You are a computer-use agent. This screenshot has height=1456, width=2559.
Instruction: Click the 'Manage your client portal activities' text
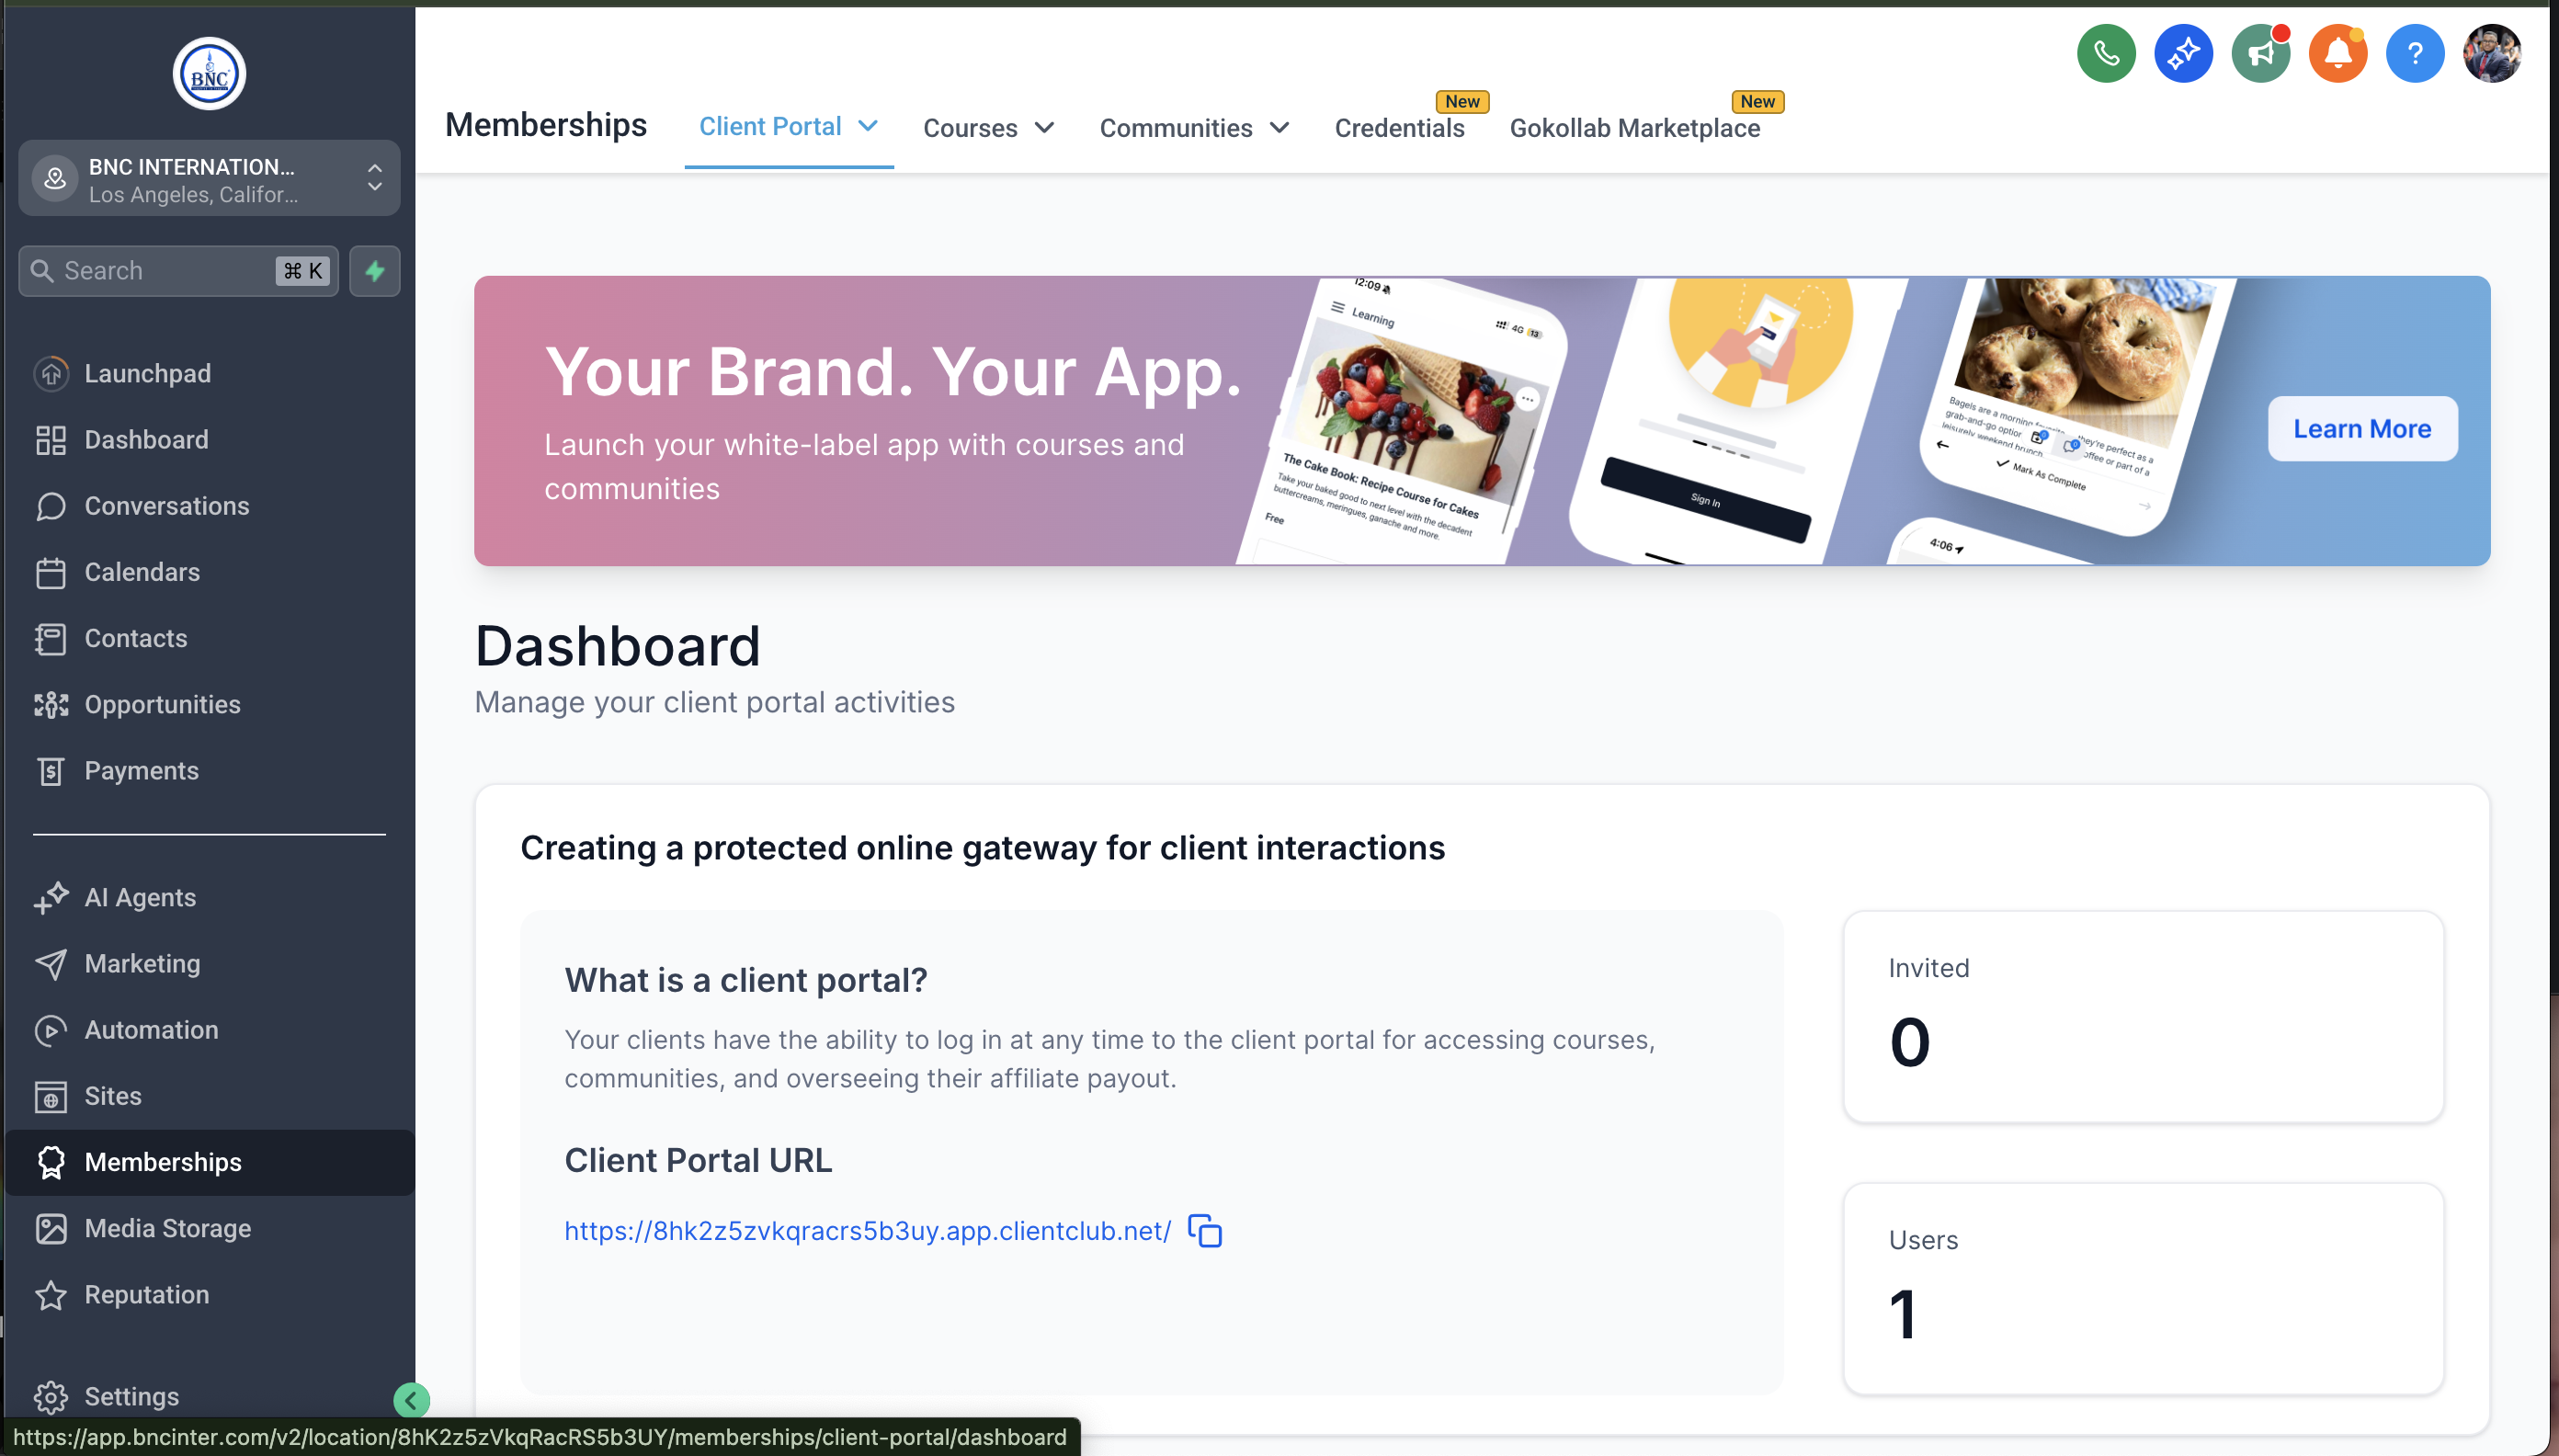tap(714, 702)
